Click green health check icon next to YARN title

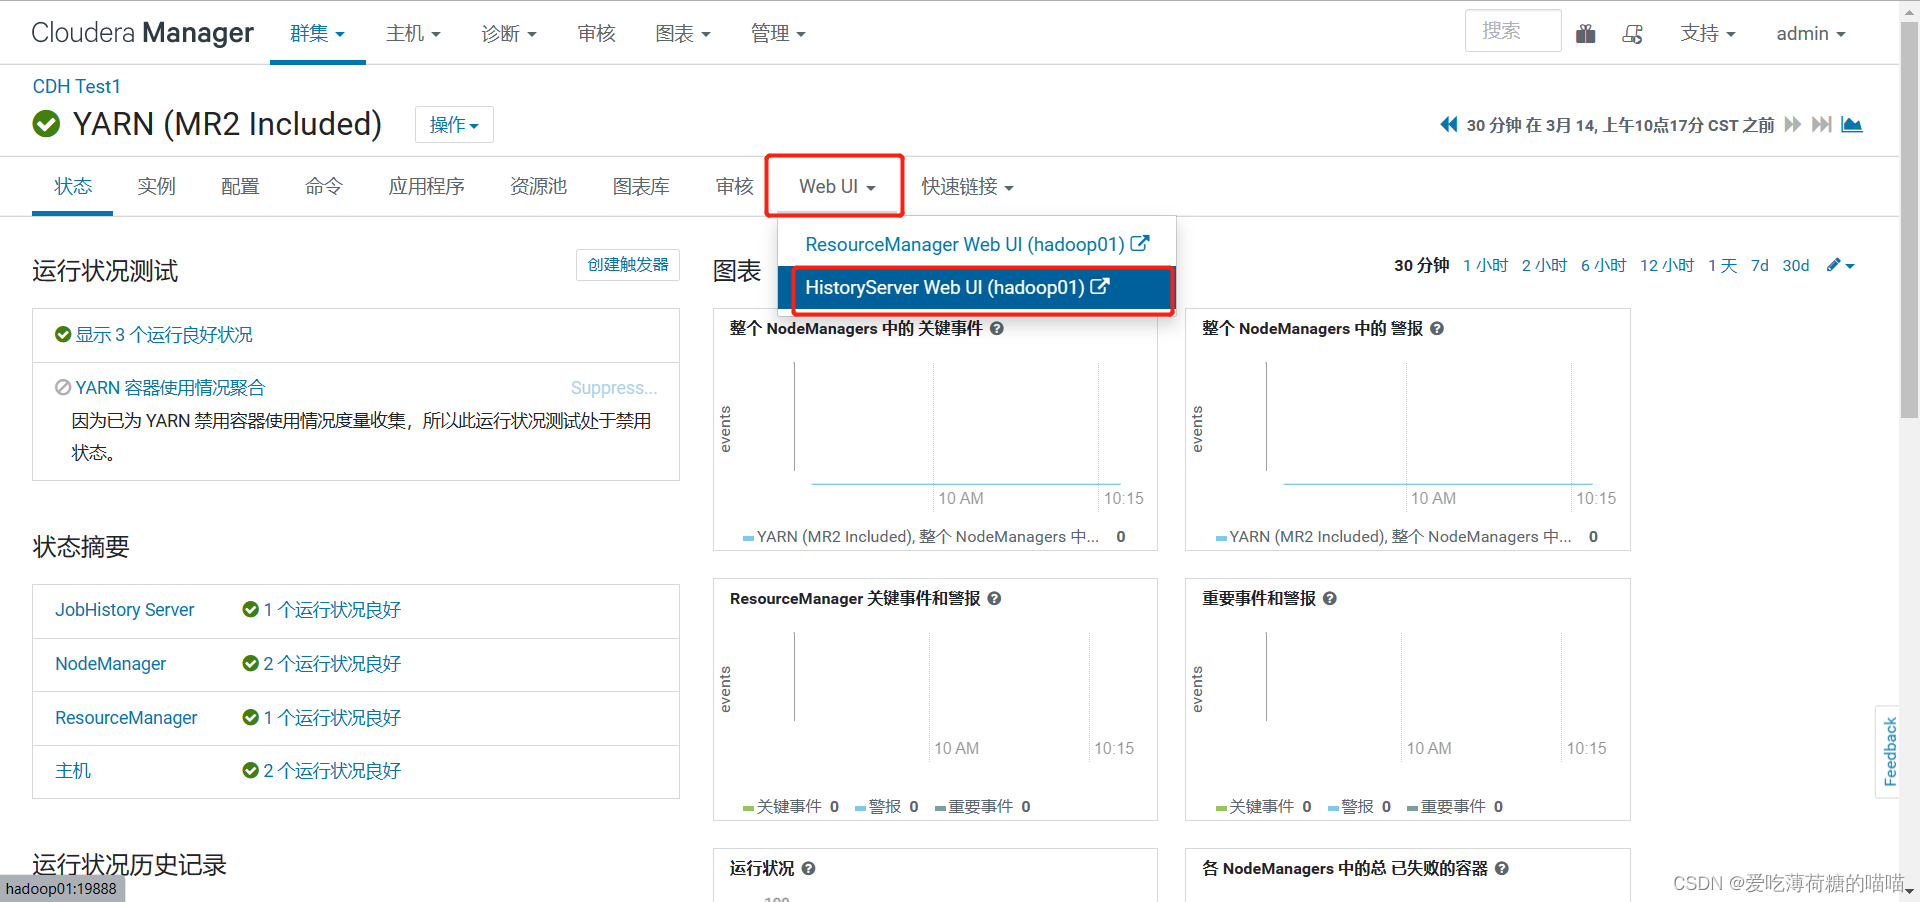pyautogui.click(x=46, y=124)
